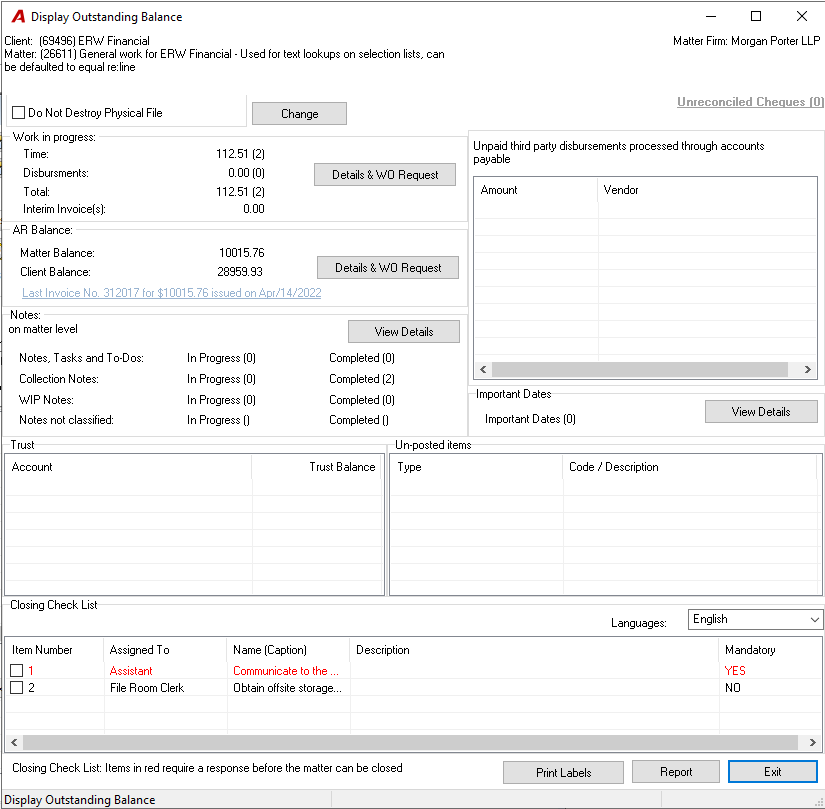Click the Change button
The width and height of the screenshot is (825, 809).
(x=299, y=114)
